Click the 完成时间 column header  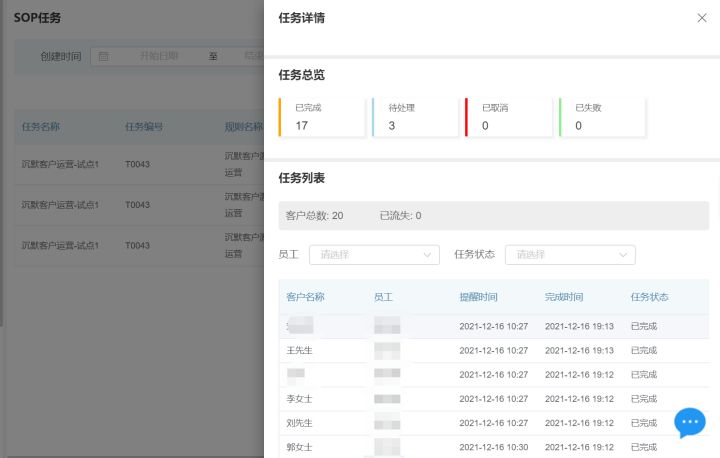[564, 297]
